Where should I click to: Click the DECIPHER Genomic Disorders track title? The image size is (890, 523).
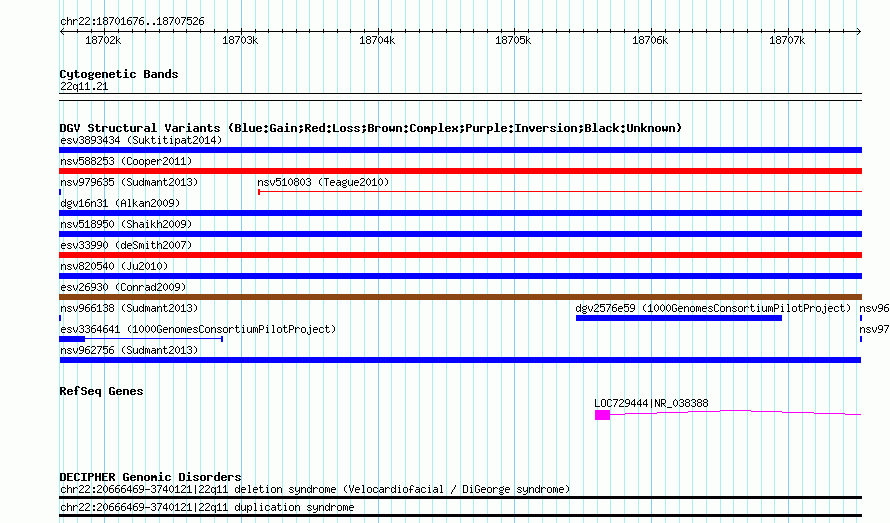click(150, 476)
